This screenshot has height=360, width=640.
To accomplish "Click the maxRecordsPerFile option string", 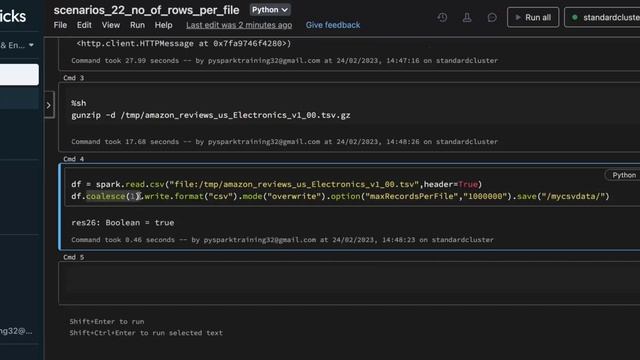I will tap(411, 196).
